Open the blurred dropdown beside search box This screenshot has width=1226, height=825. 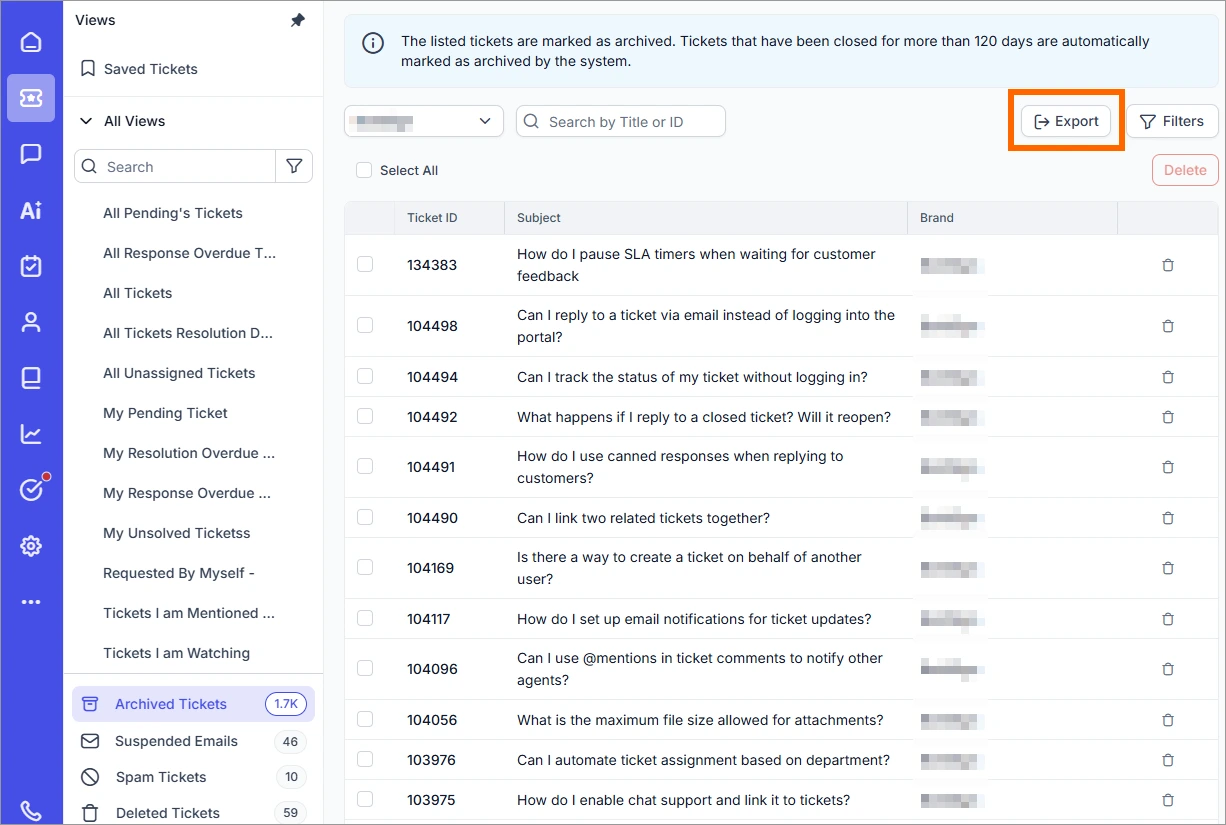coord(424,121)
